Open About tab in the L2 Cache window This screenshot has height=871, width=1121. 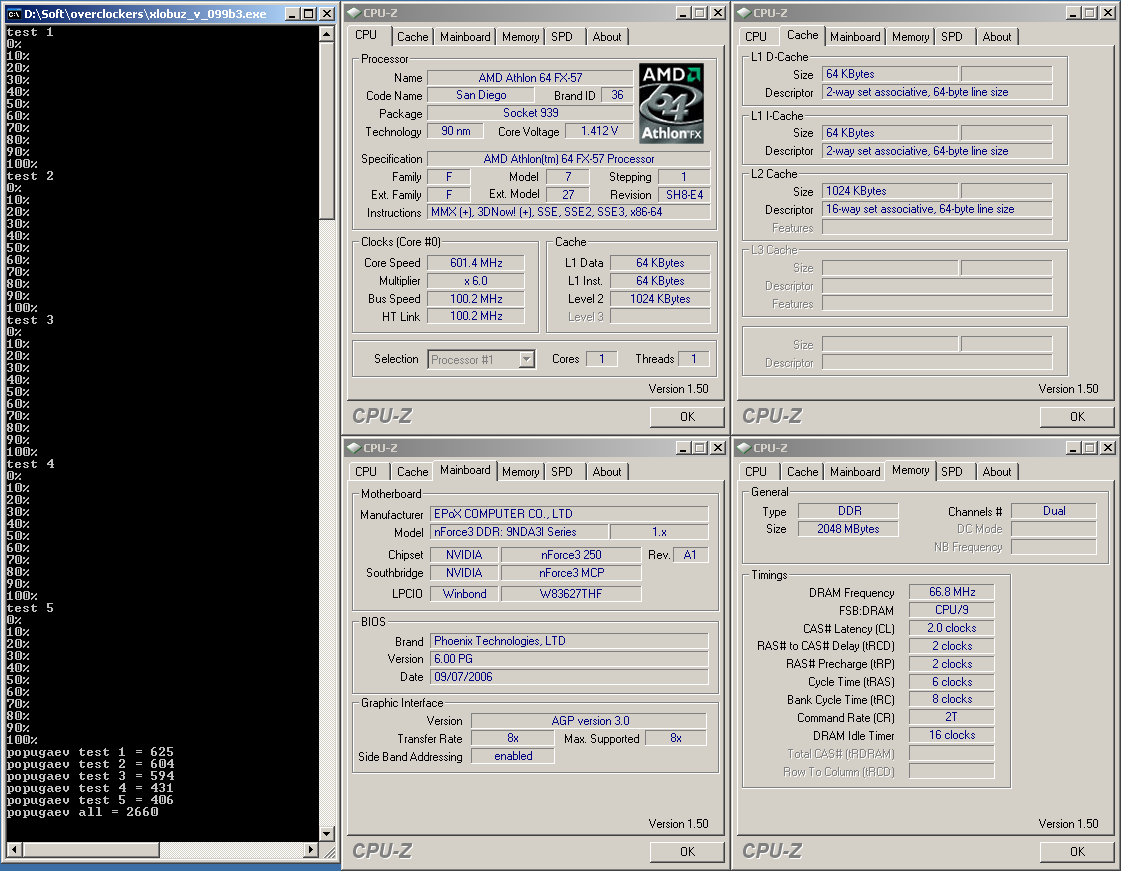point(996,37)
